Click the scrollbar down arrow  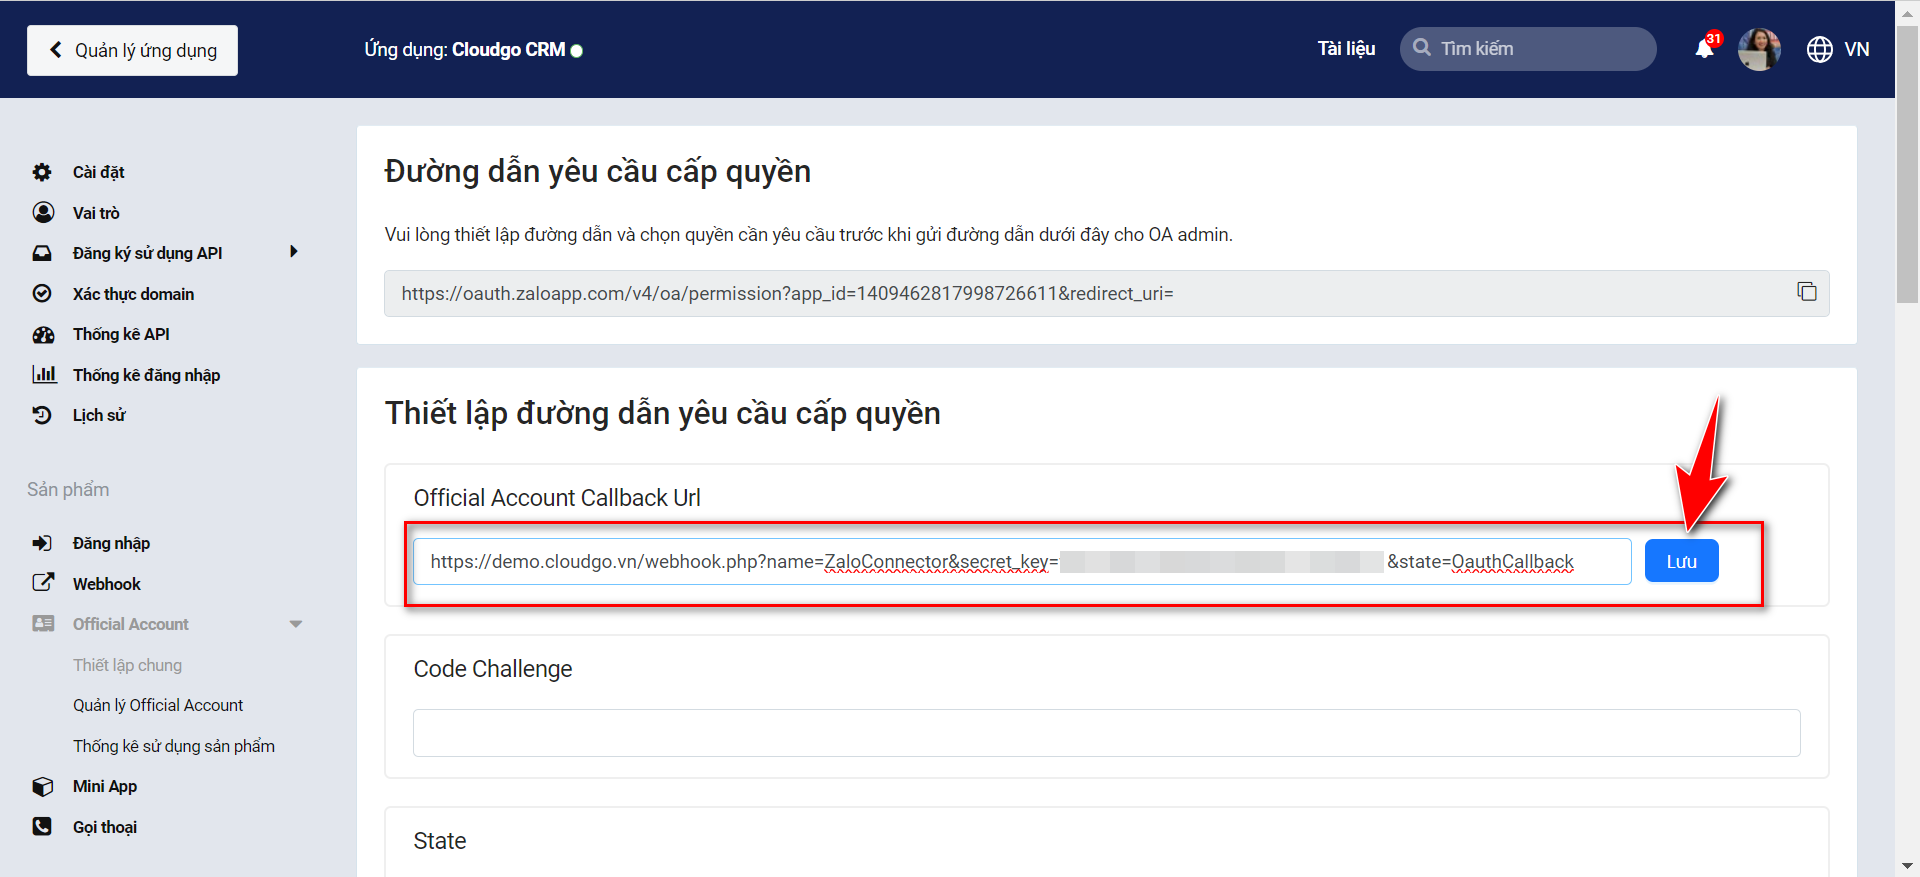click(x=1907, y=866)
